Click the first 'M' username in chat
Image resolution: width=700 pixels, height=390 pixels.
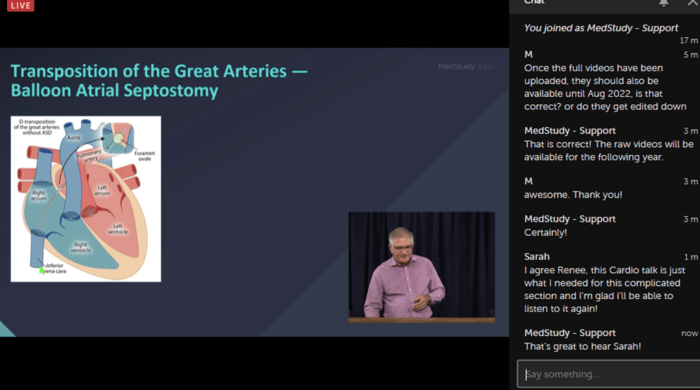click(x=528, y=54)
